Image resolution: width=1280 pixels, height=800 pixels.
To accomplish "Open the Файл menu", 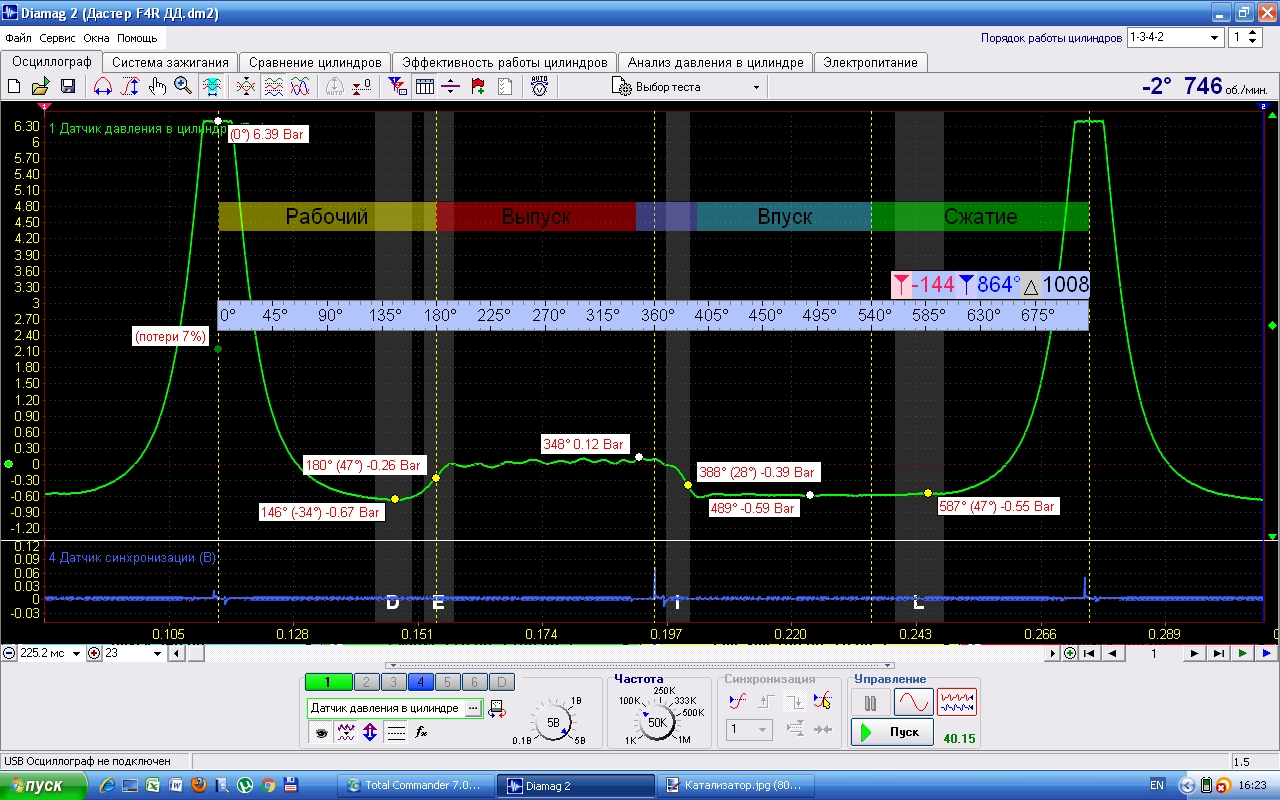I will click(x=18, y=38).
